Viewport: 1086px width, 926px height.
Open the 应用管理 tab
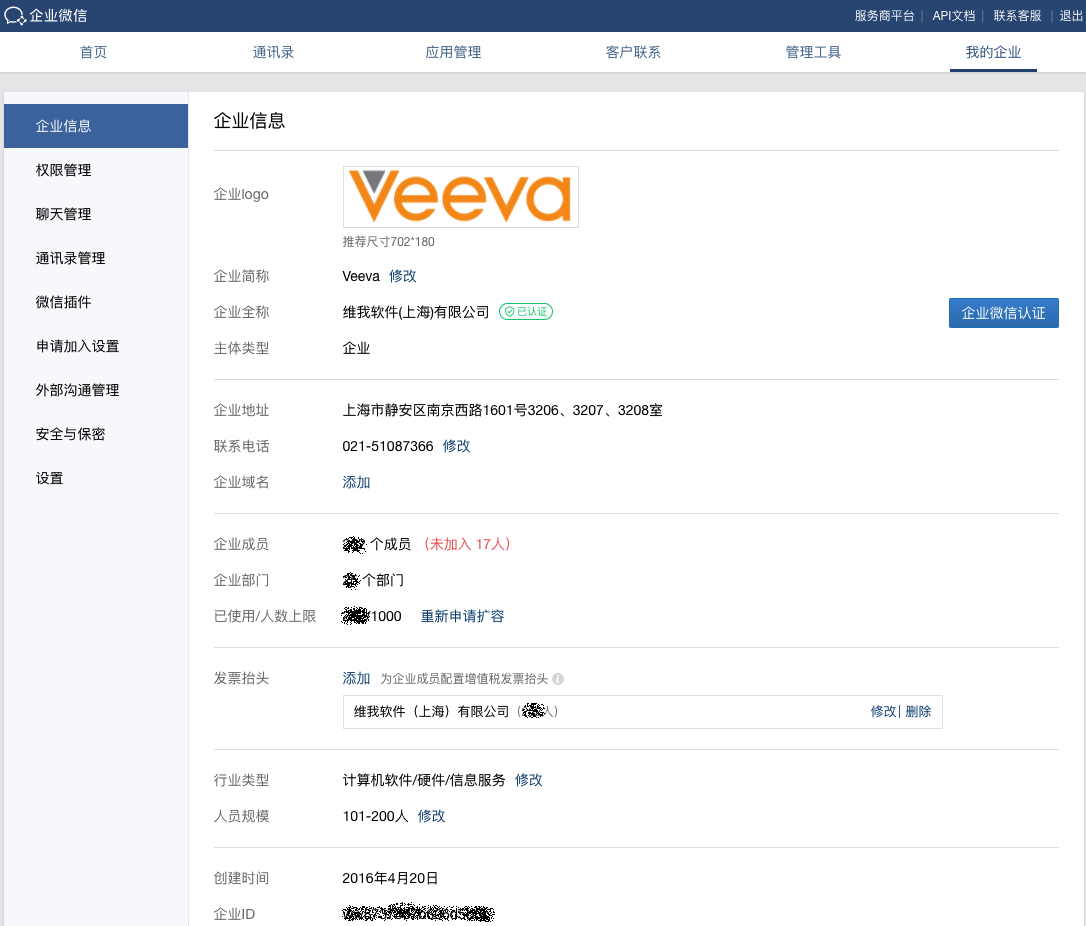tap(453, 52)
